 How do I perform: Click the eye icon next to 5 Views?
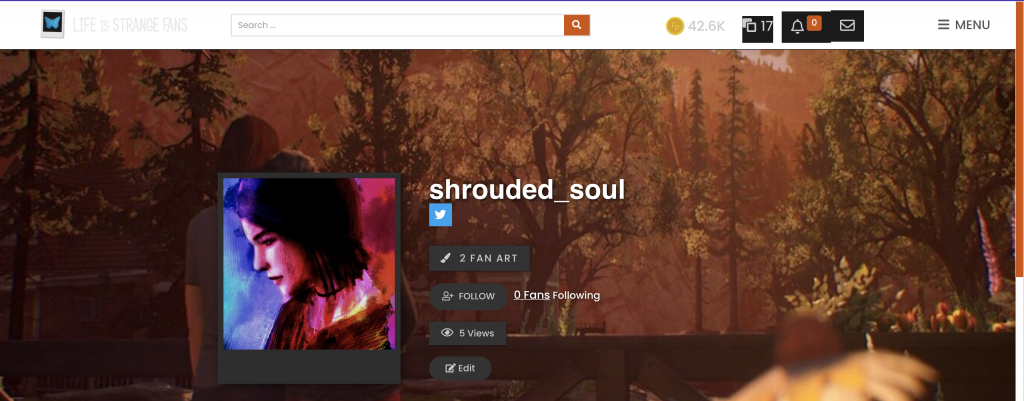click(x=447, y=332)
